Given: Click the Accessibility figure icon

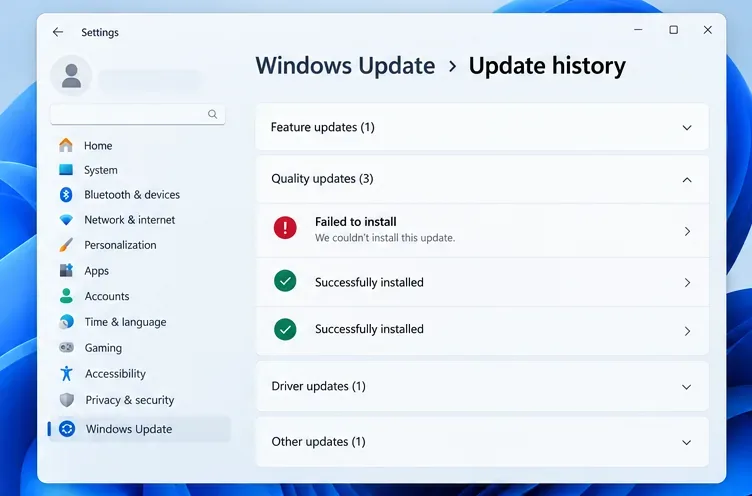Looking at the screenshot, I should point(66,373).
